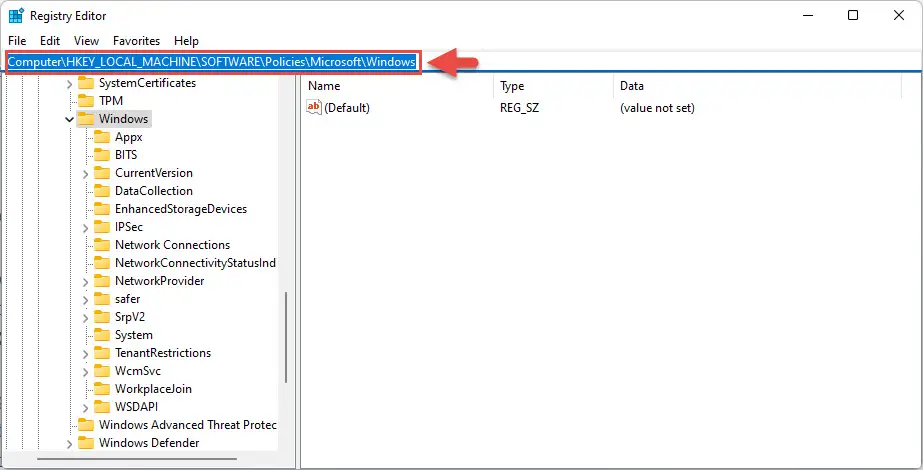The image size is (923, 470).
Task: Select the NetworkConnectivityStatusInd folder icon
Action: (102, 263)
